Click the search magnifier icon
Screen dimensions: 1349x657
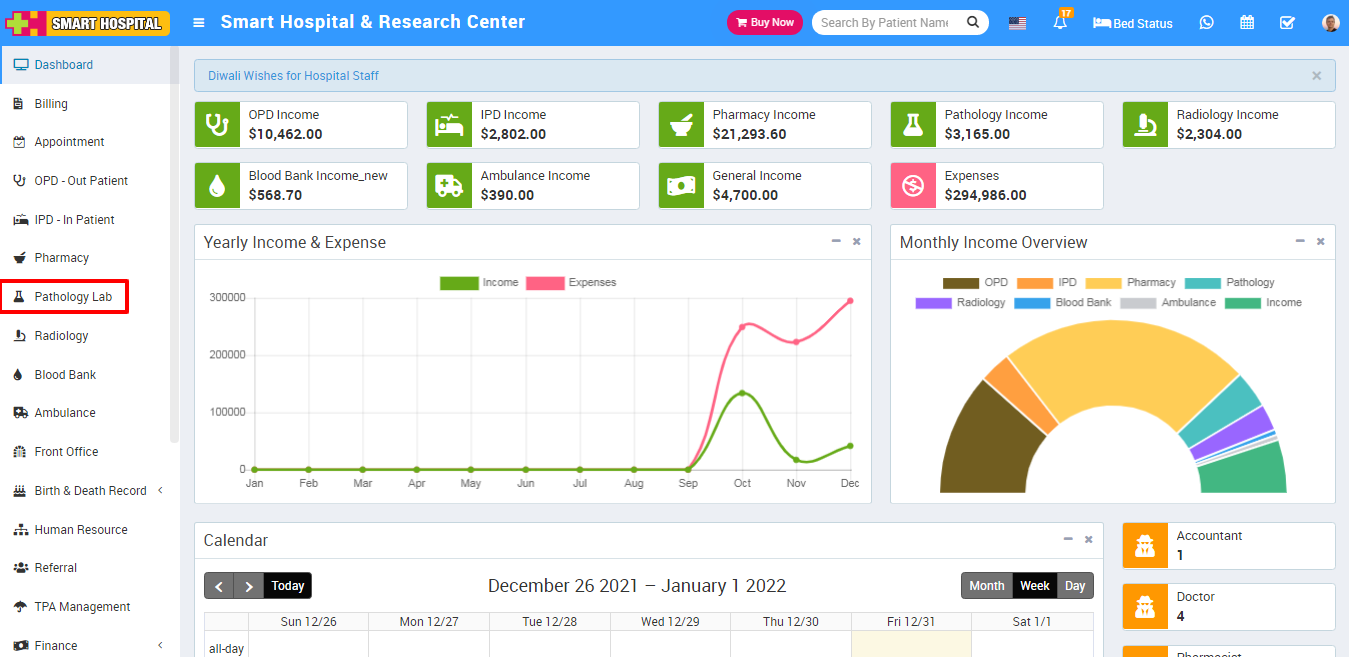pyautogui.click(x=973, y=23)
